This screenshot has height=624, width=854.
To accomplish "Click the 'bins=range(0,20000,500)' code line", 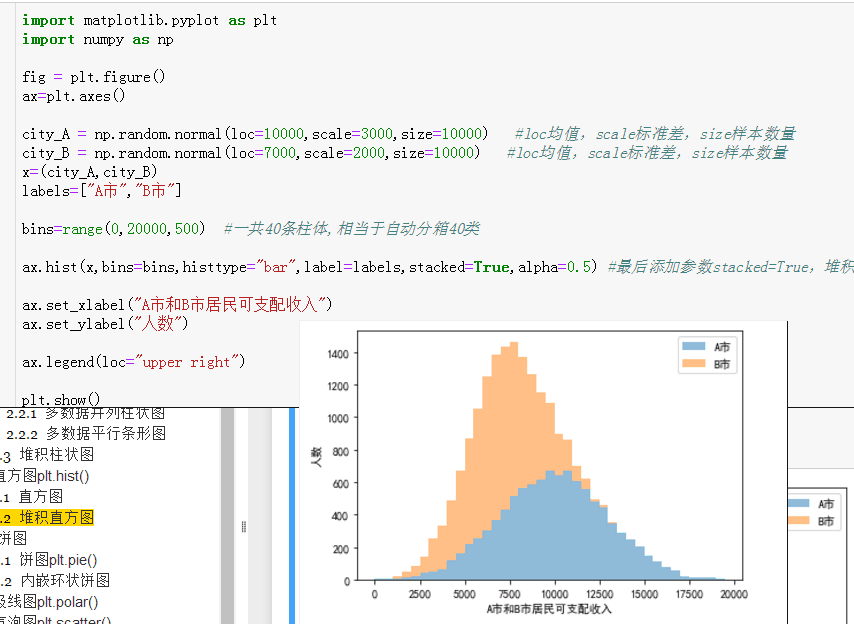I will [113, 229].
